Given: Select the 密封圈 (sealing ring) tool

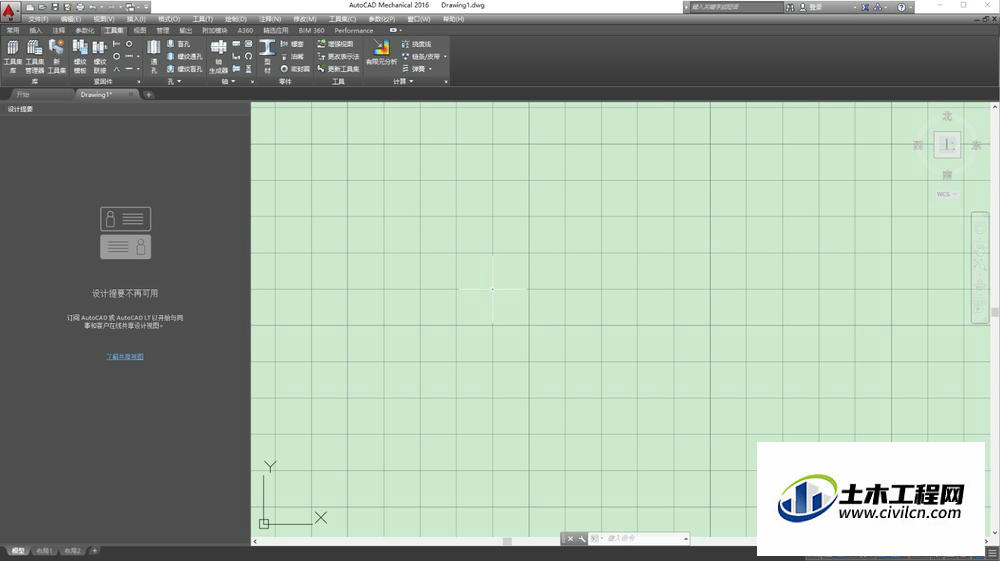Looking at the screenshot, I should 295,69.
